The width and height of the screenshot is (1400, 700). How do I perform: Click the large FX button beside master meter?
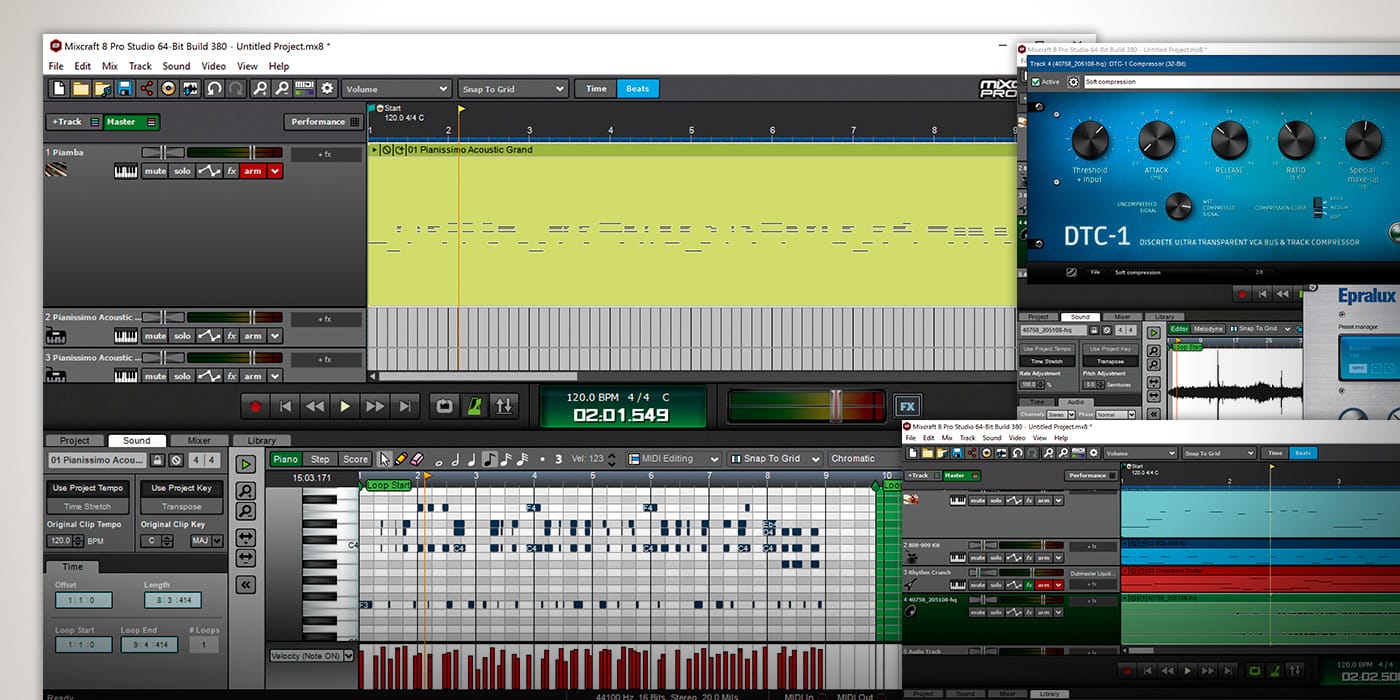[x=907, y=406]
